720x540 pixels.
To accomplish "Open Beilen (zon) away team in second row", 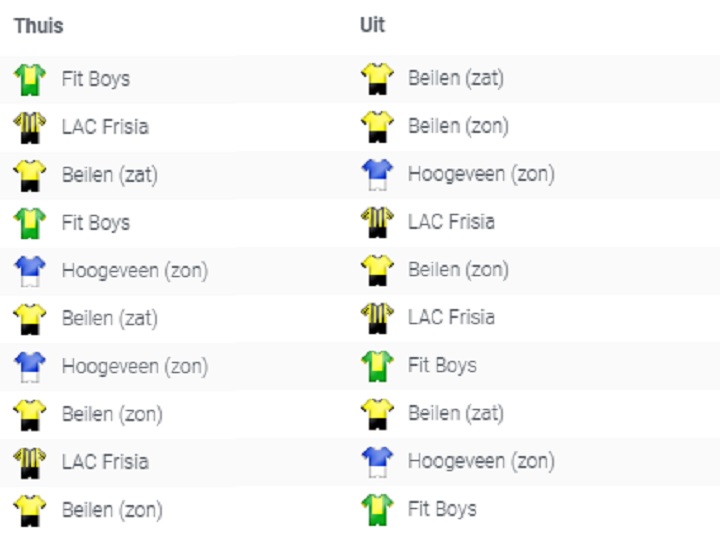I will pyautogui.click(x=458, y=126).
